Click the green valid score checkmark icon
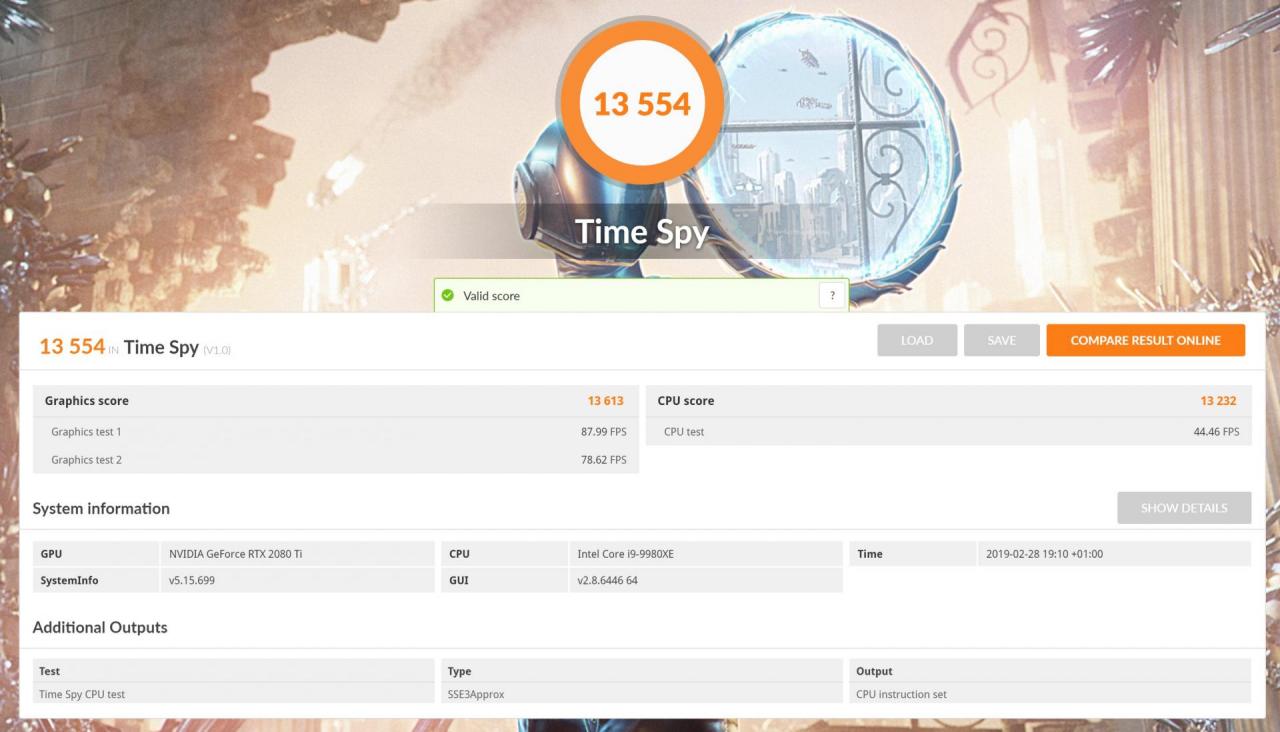This screenshot has height=732, width=1280. [447, 295]
